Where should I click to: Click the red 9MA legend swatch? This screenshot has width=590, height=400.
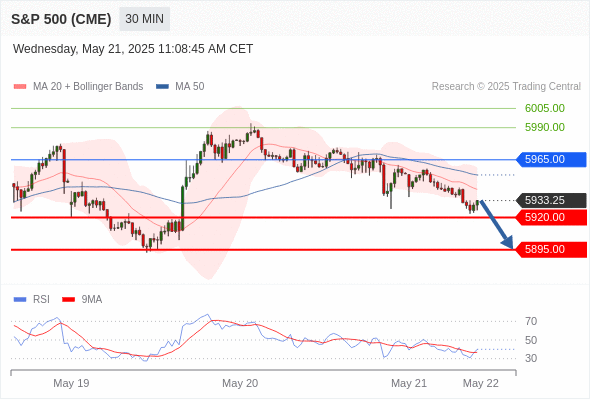point(68,300)
